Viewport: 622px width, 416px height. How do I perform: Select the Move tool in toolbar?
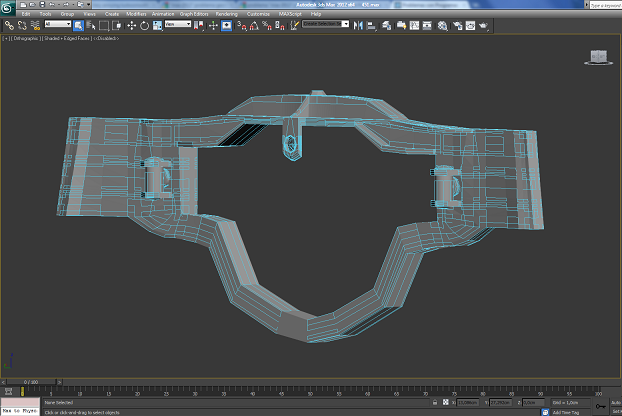131,25
